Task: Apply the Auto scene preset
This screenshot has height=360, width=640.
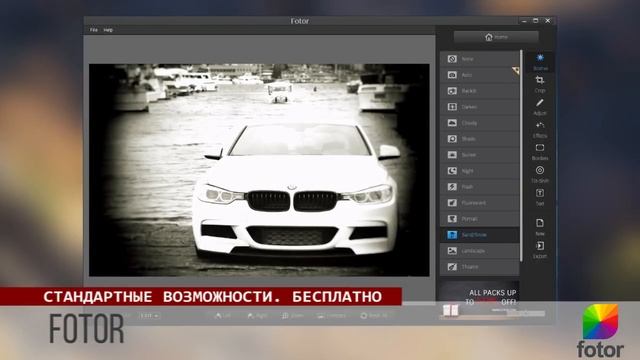Action: pyautogui.click(x=480, y=75)
